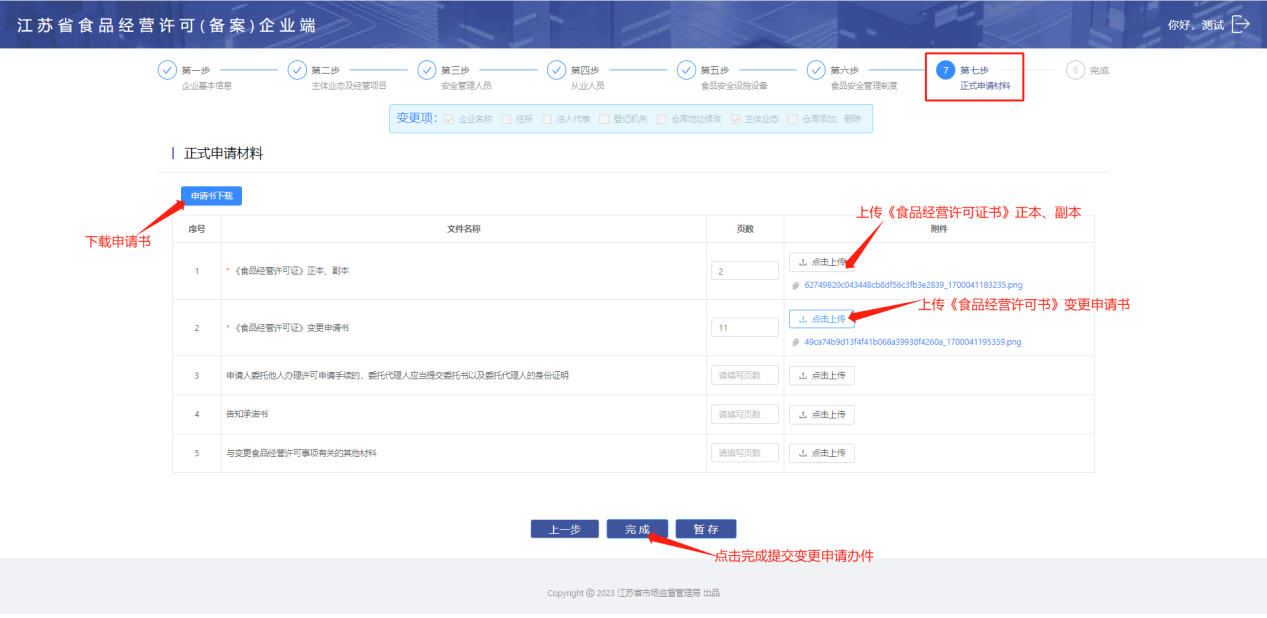Go back with the 上一步 button

[564, 529]
